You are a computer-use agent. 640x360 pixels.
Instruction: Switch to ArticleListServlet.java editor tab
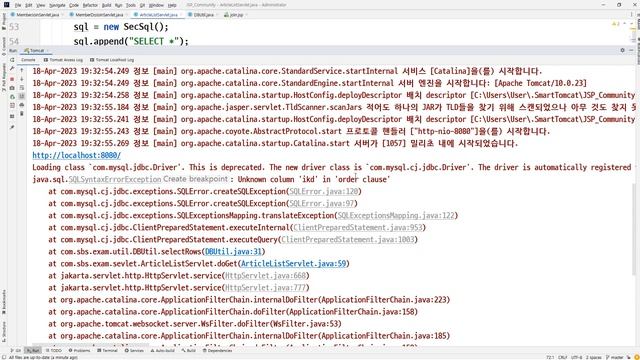pyautogui.click(x=158, y=15)
